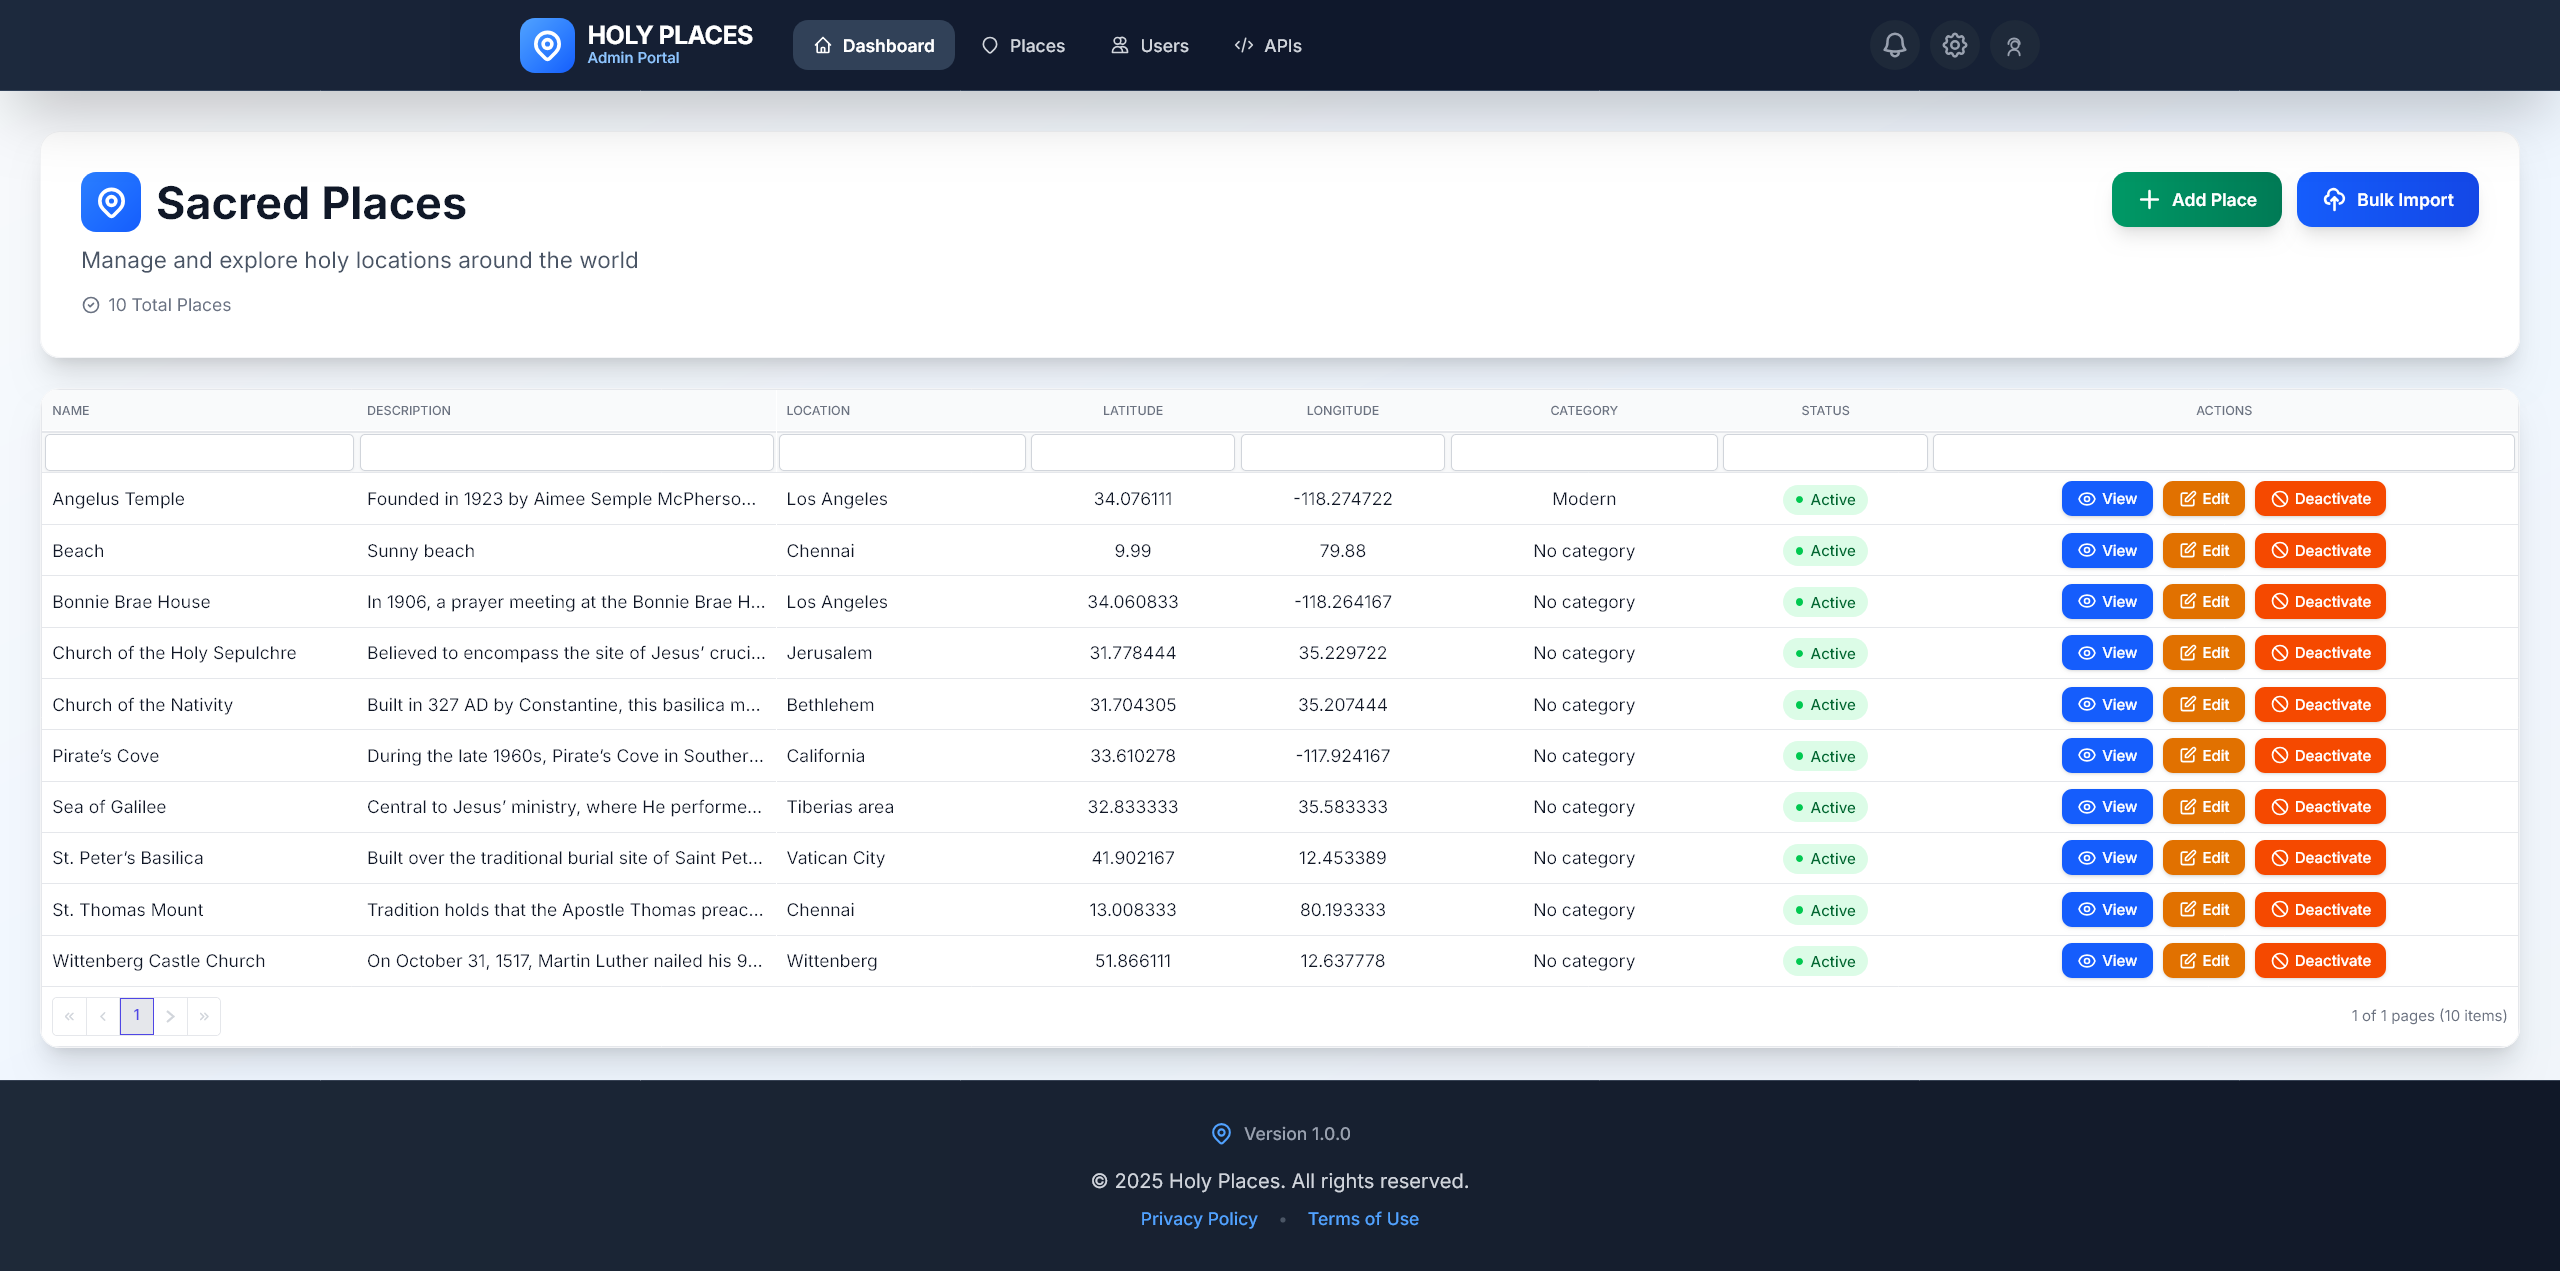Click the Holy Places logo icon
This screenshot has height=1271, width=2560.
[x=547, y=45]
